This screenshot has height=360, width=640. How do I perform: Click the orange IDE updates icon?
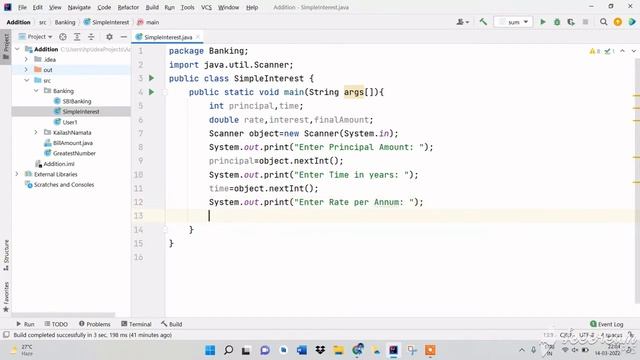tap(618, 22)
